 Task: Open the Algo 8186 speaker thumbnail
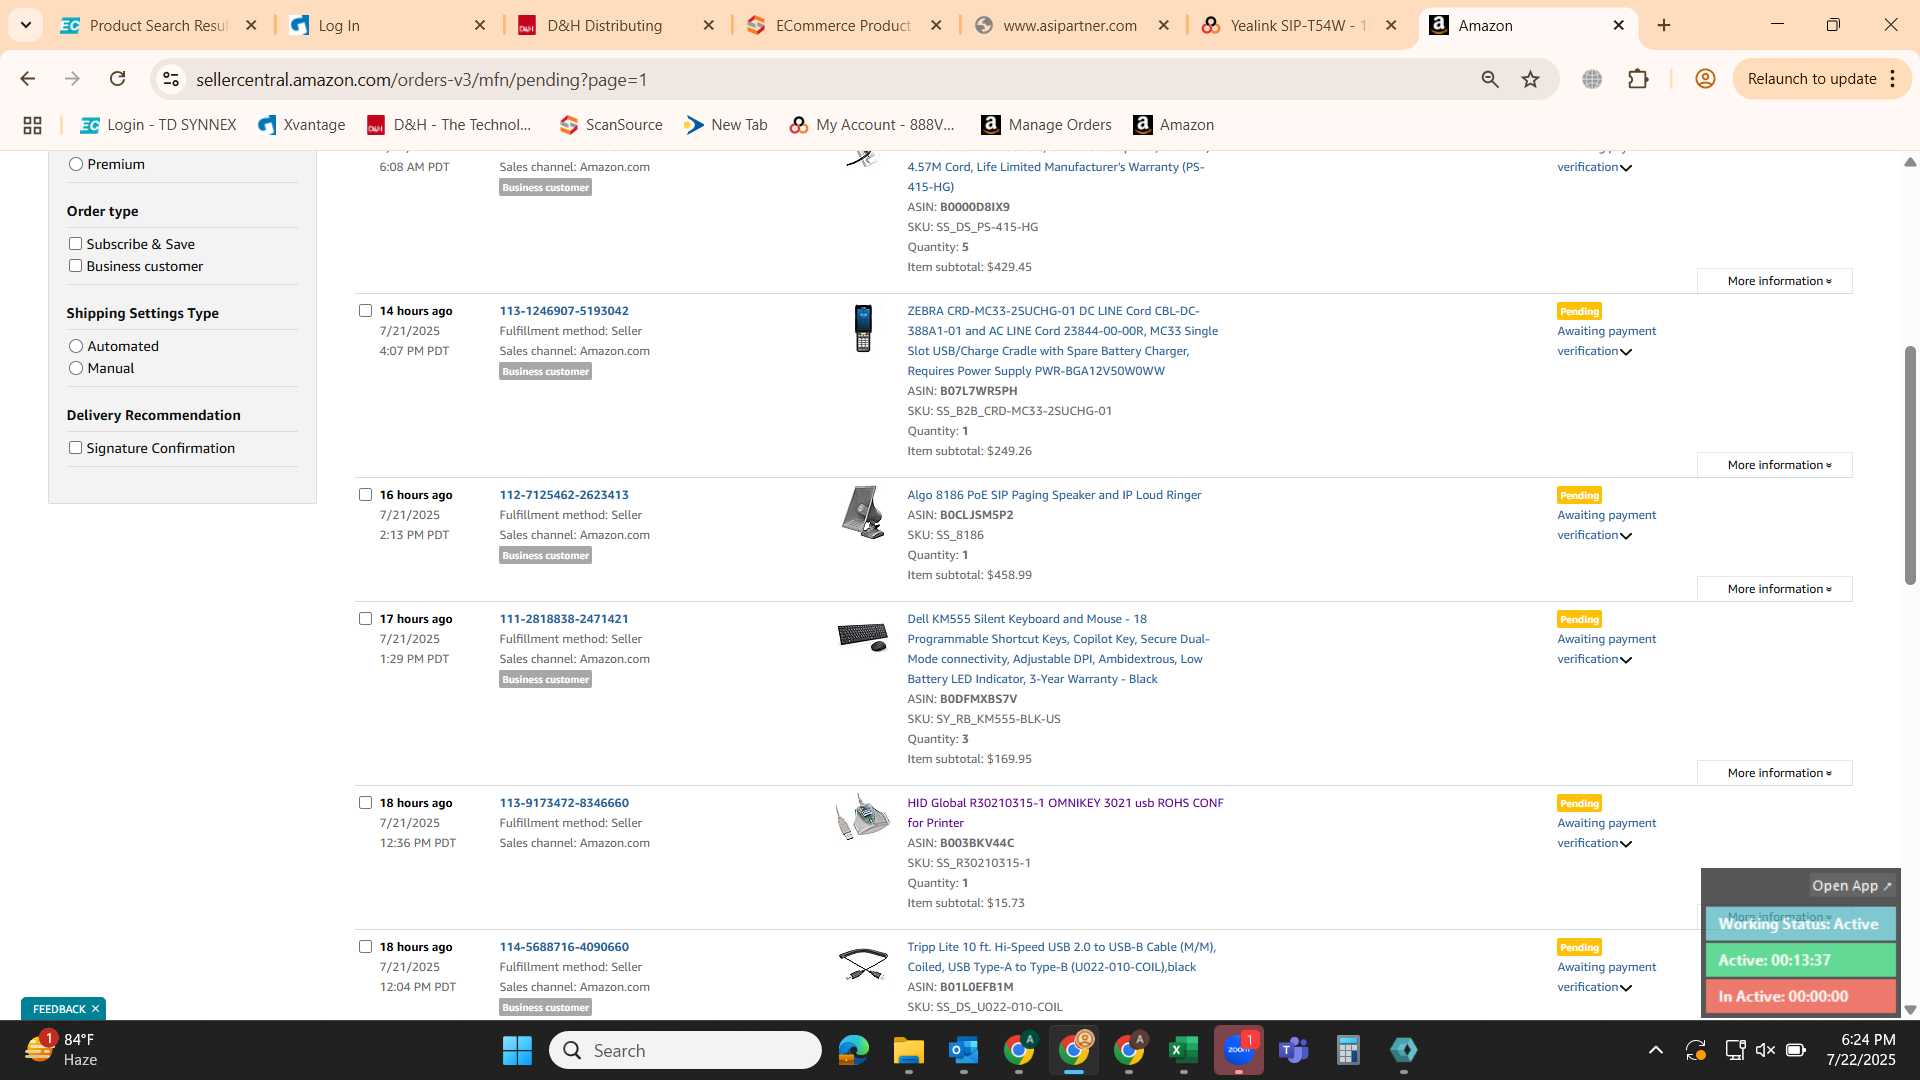[863, 512]
